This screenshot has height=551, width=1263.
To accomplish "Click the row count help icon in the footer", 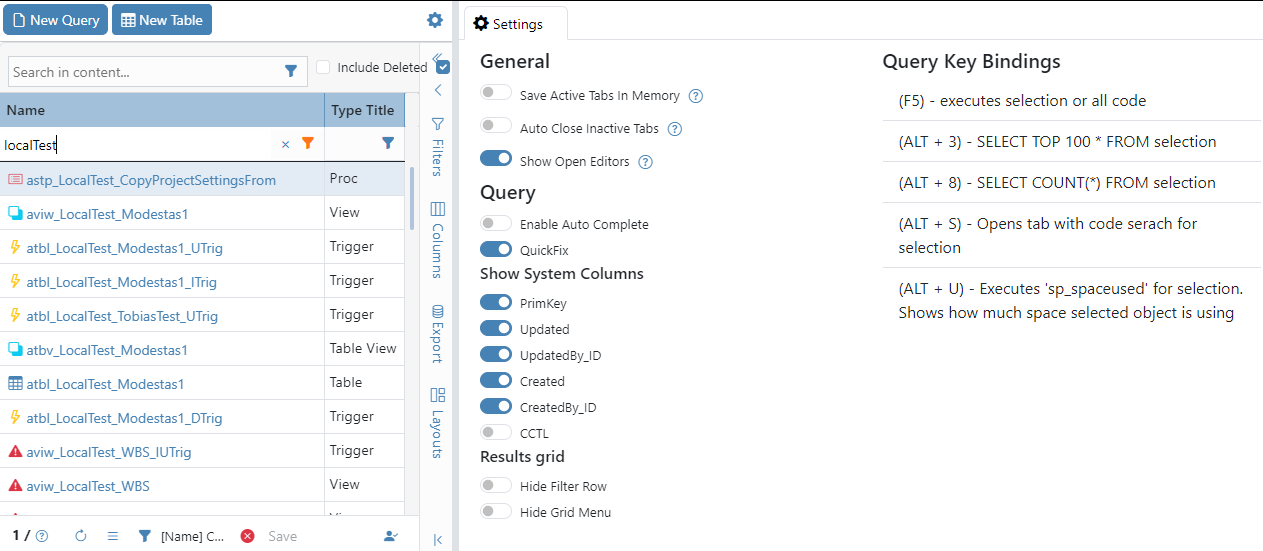I will click(x=42, y=536).
